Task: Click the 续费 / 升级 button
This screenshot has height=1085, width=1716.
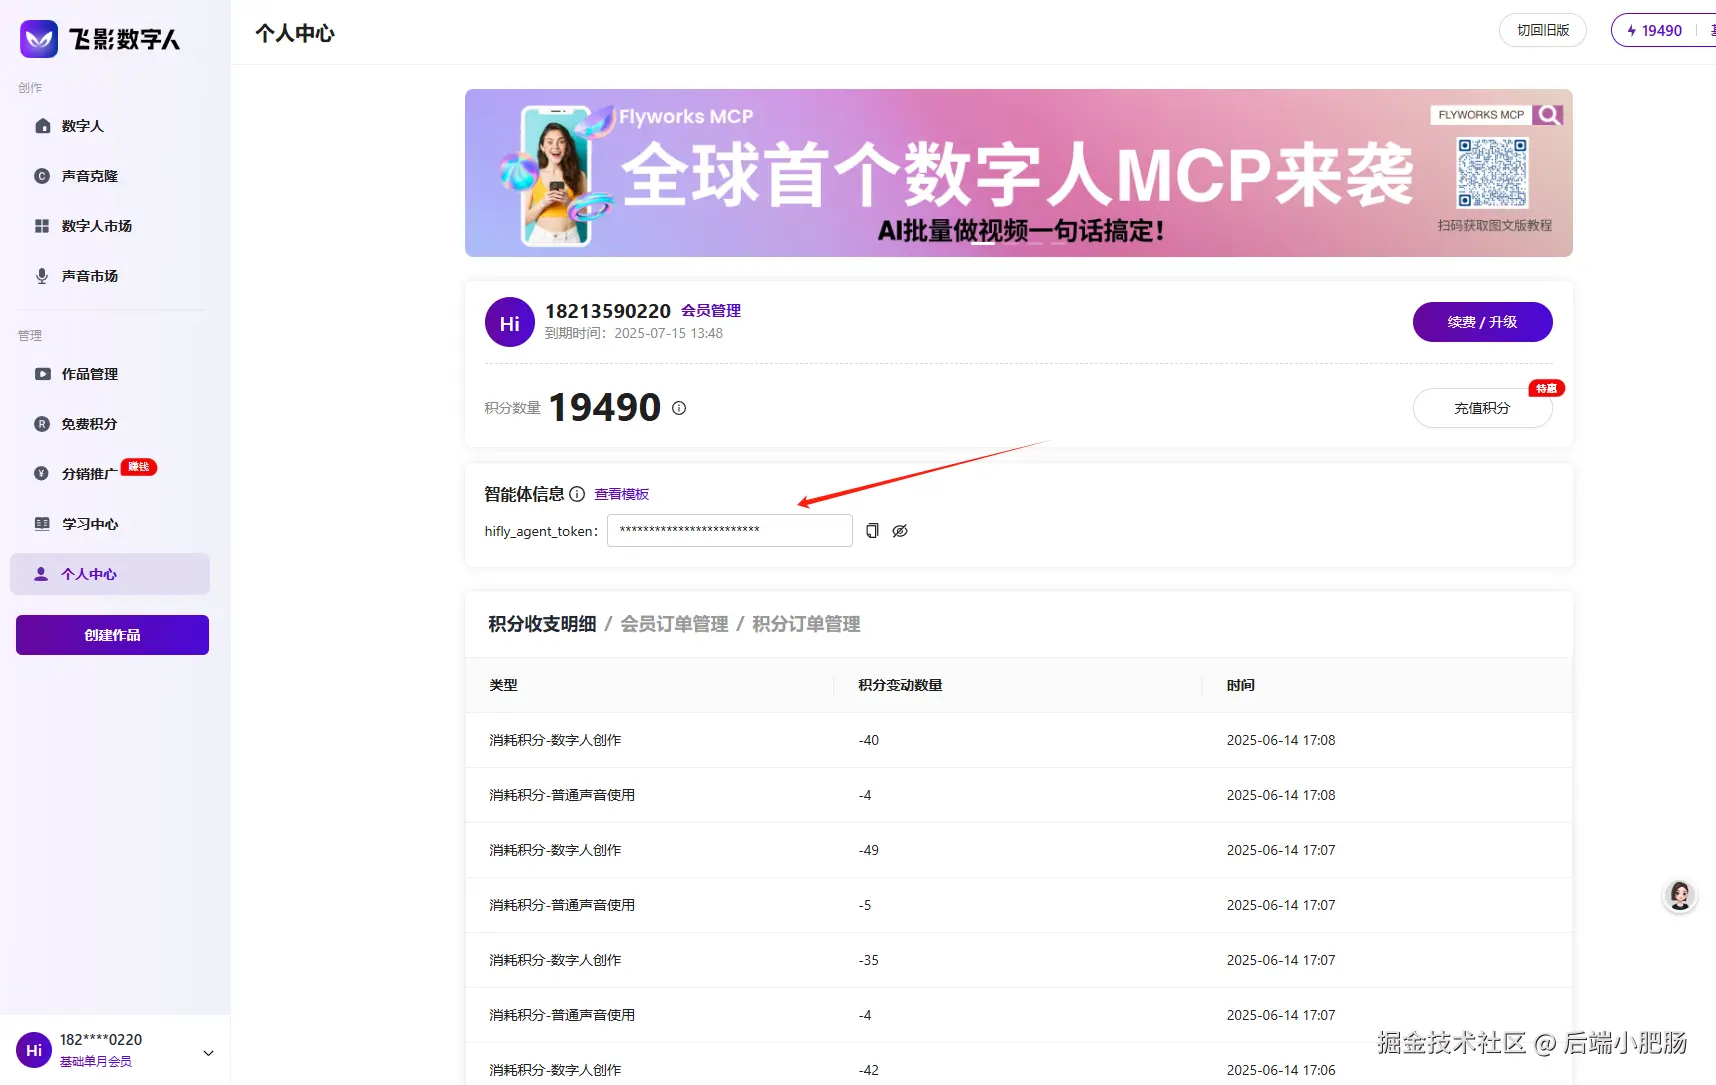Action: [x=1482, y=322]
